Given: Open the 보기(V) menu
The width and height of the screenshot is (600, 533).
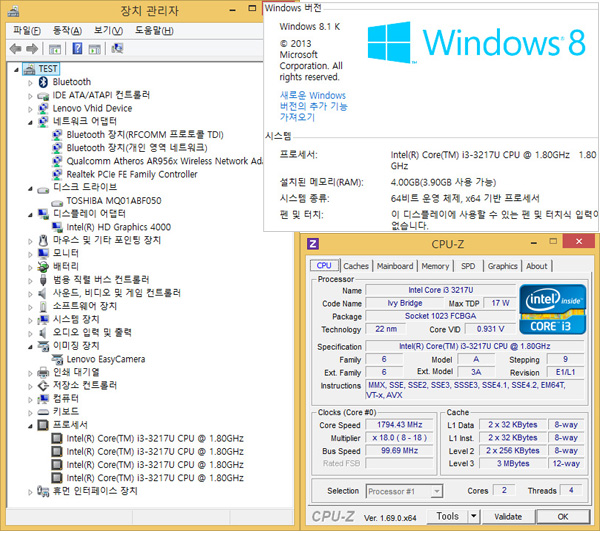Looking at the screenshot, I should click(x=108, y=30).
